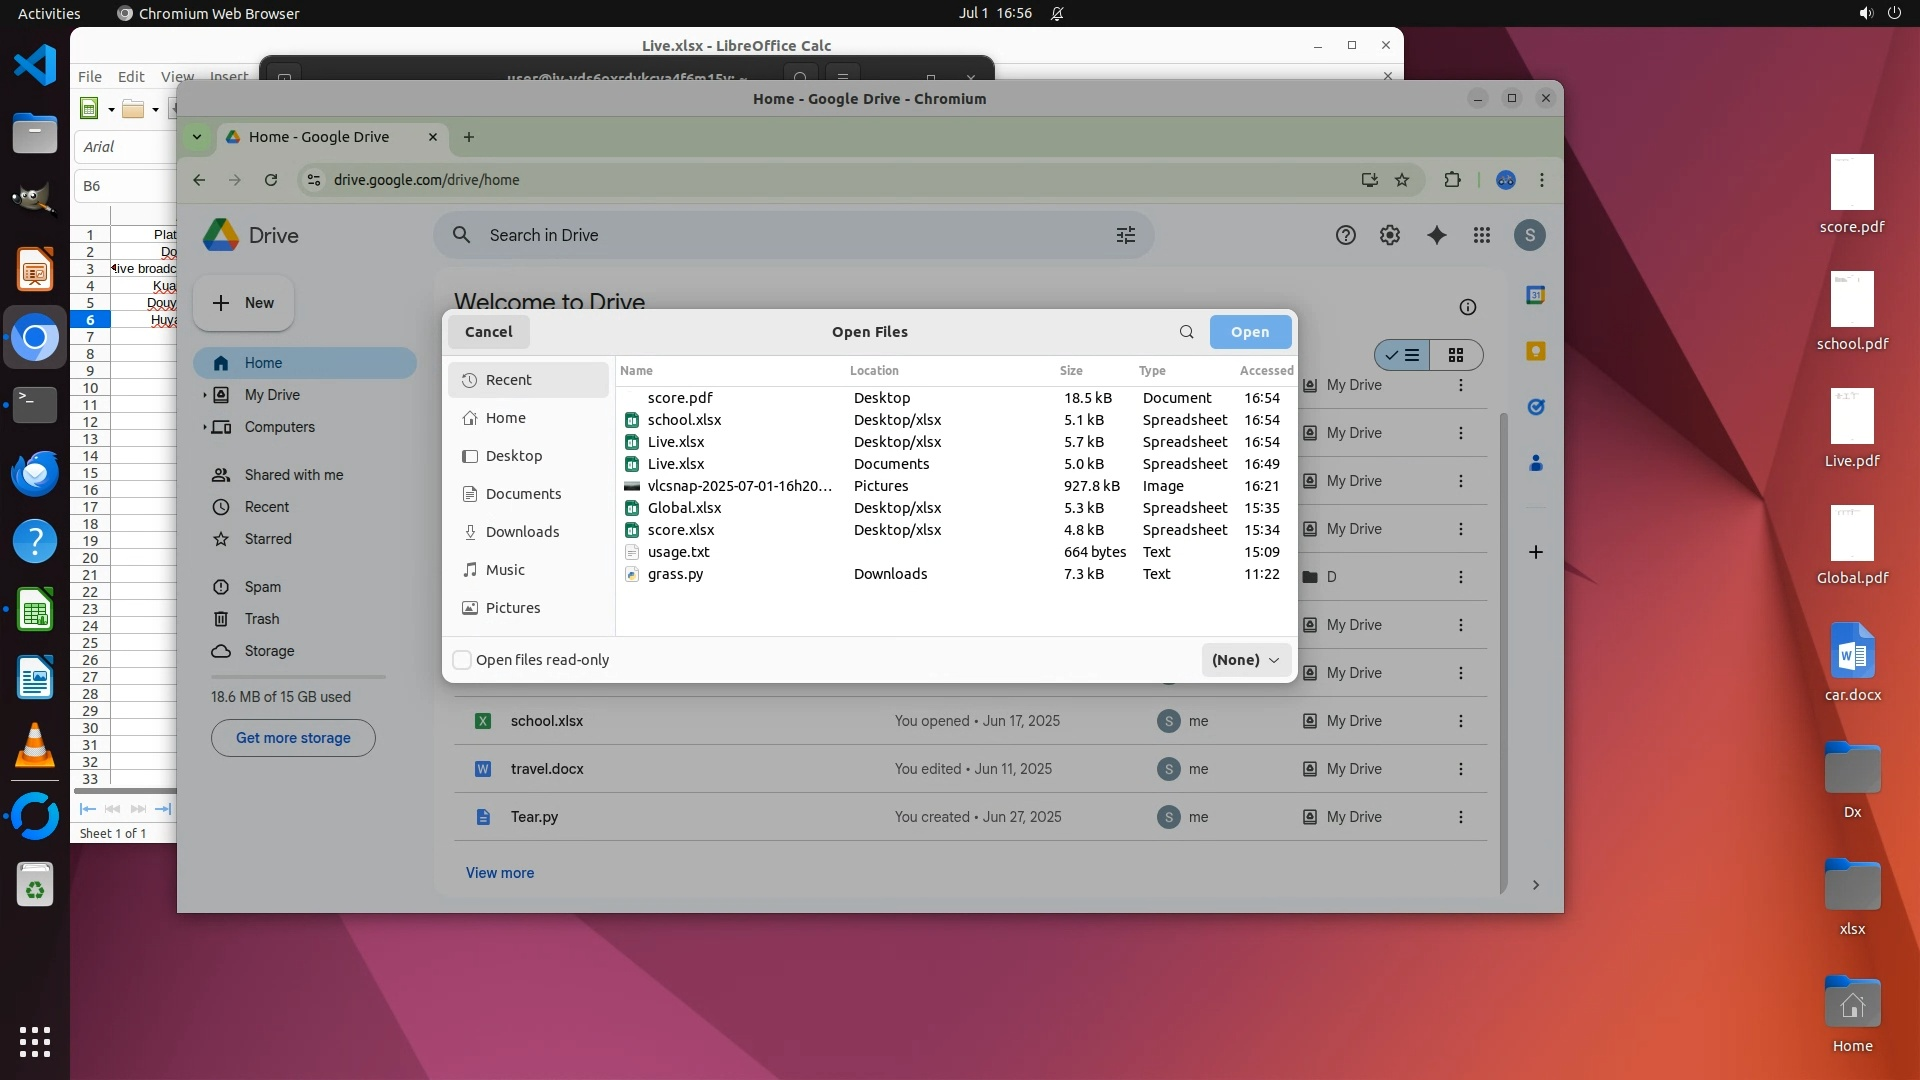This screenshot has width=1920, height=1080.
Task: Reload the Google Drive page
Action: (270, 180)
